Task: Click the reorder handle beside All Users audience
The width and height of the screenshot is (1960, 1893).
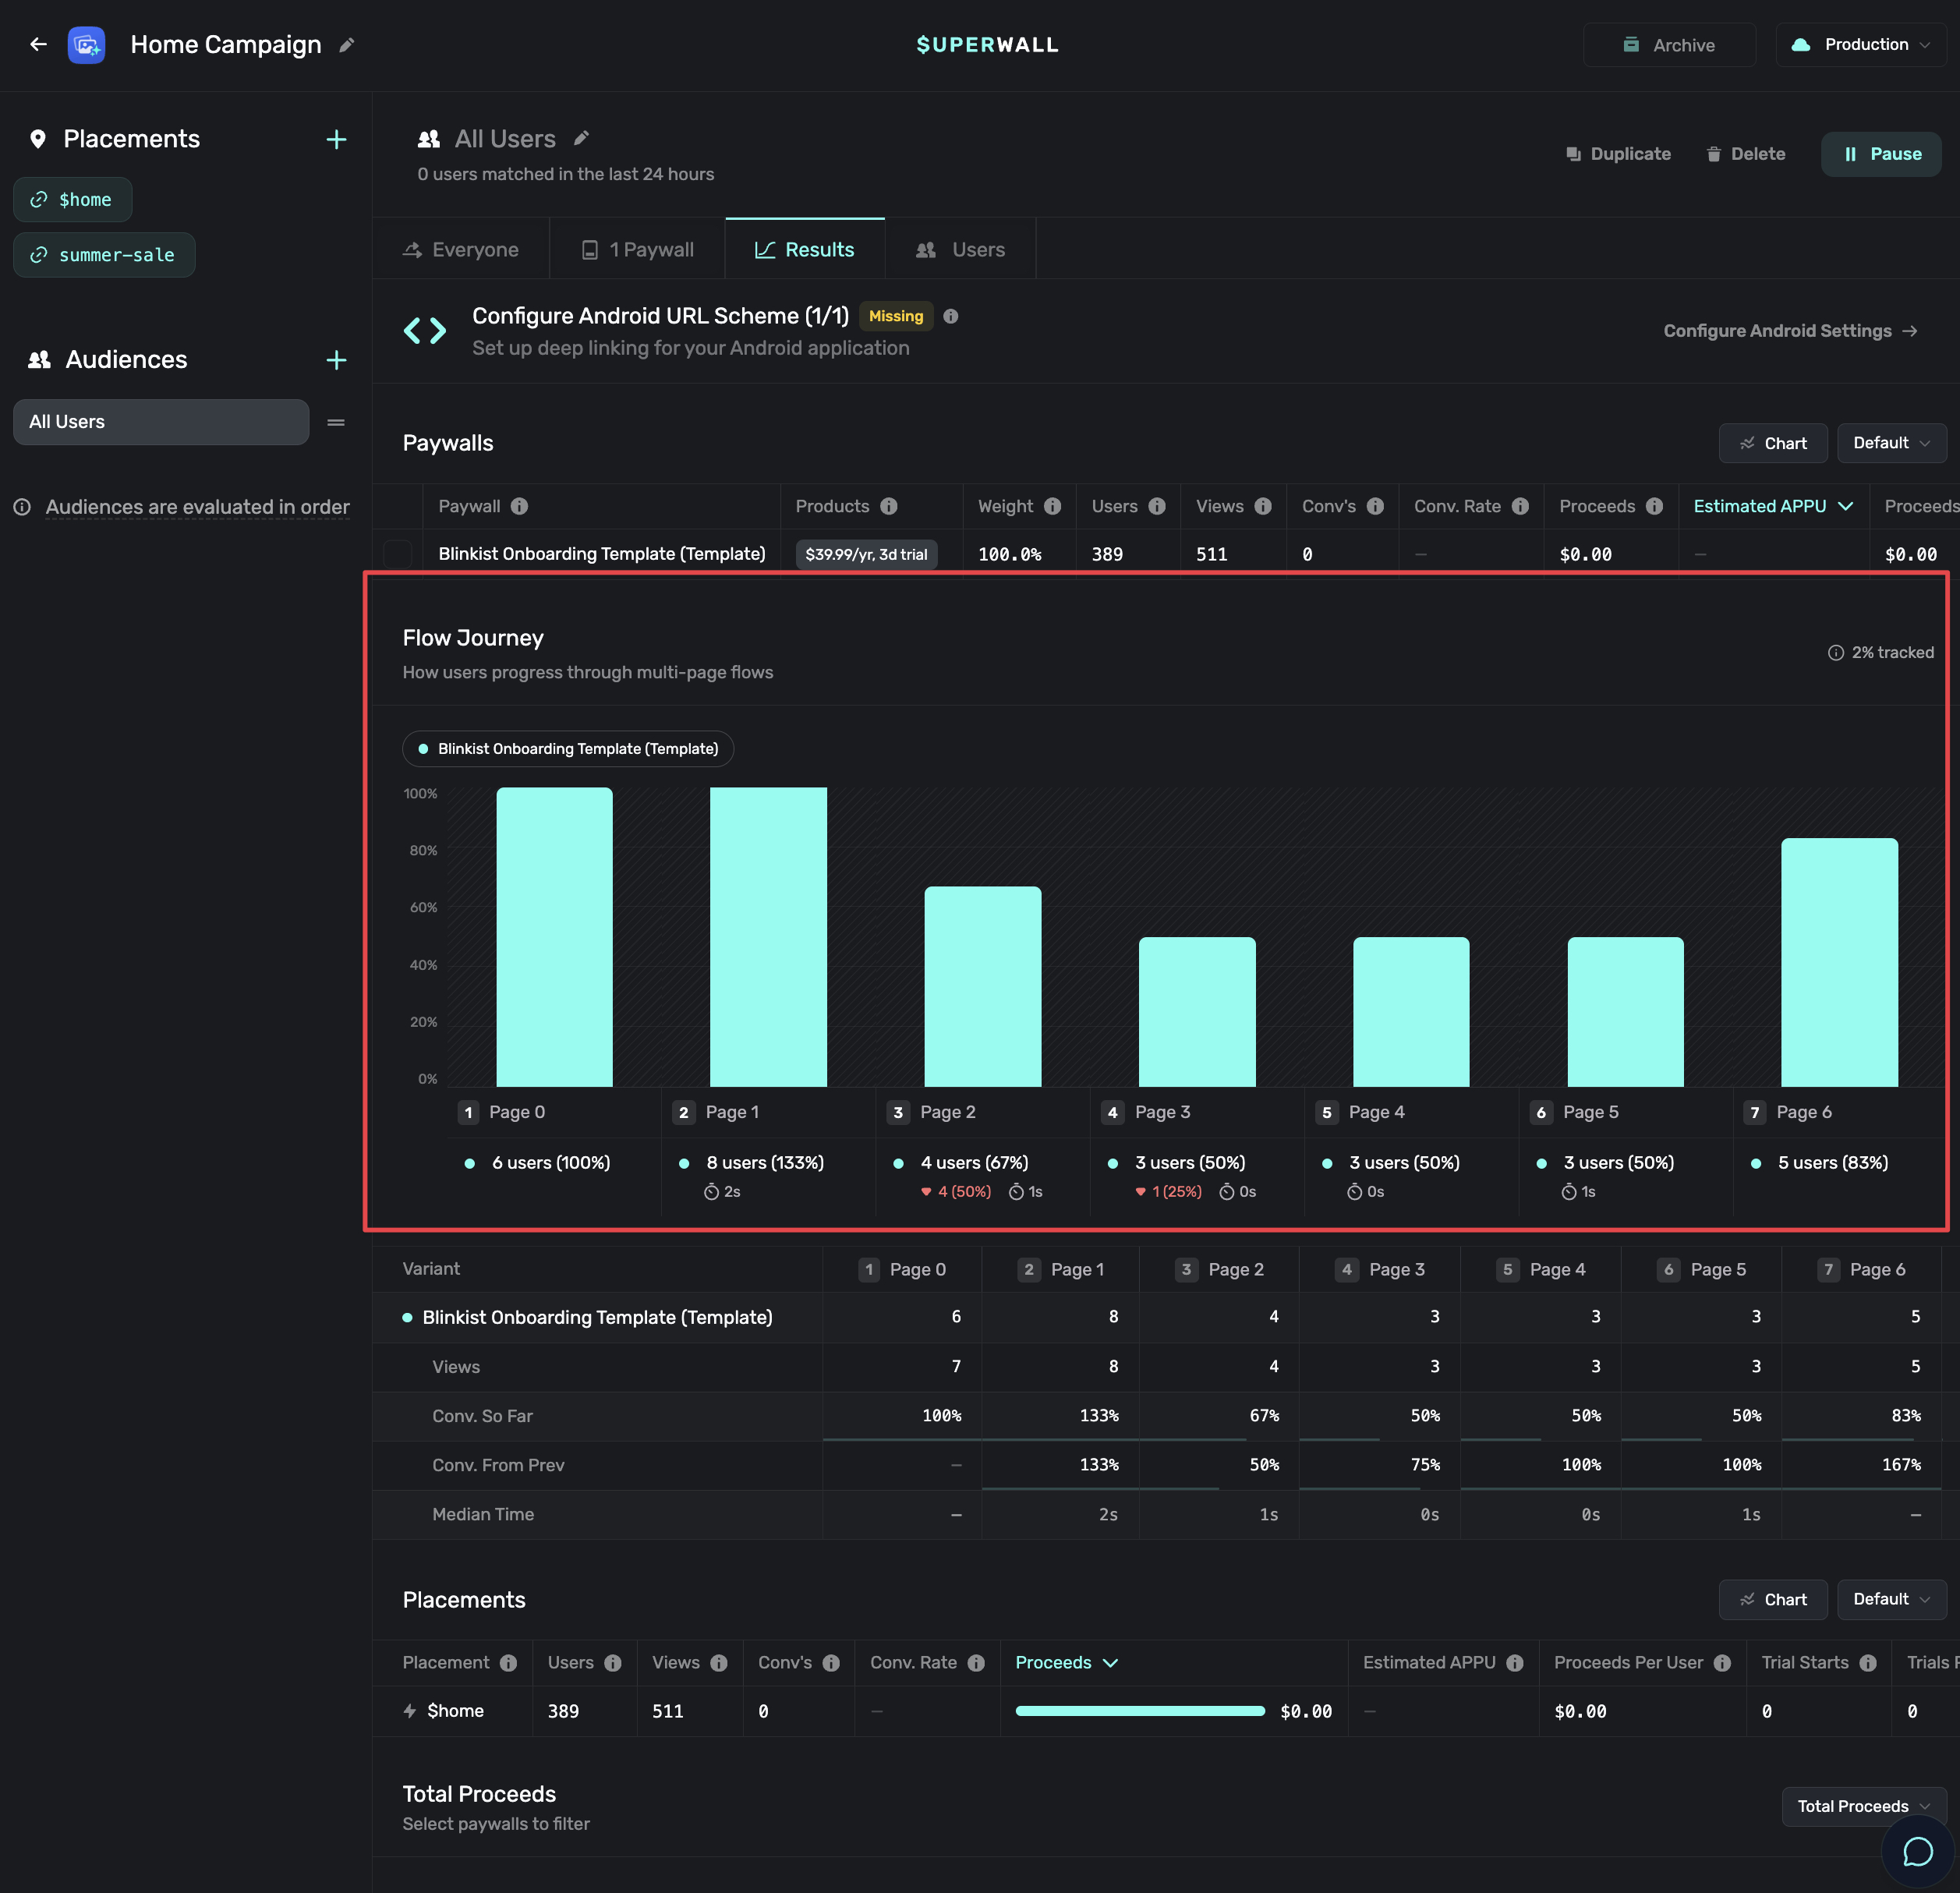Action: click(x=336, y=422)
